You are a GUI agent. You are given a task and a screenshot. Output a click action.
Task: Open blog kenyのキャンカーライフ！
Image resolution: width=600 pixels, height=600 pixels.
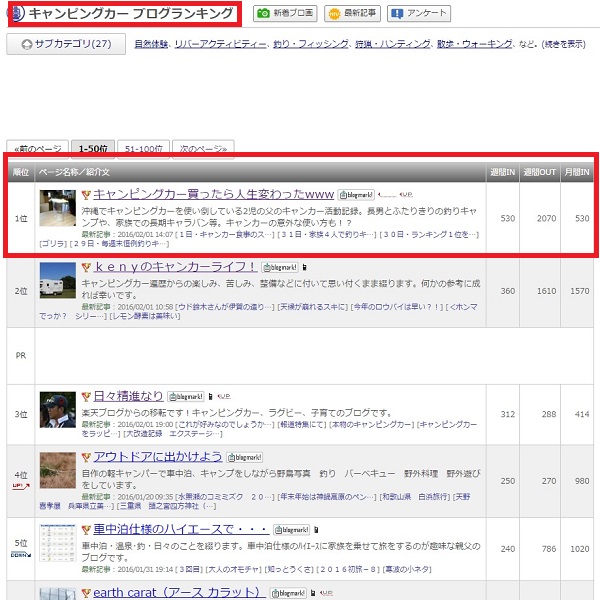coord(175,267)
